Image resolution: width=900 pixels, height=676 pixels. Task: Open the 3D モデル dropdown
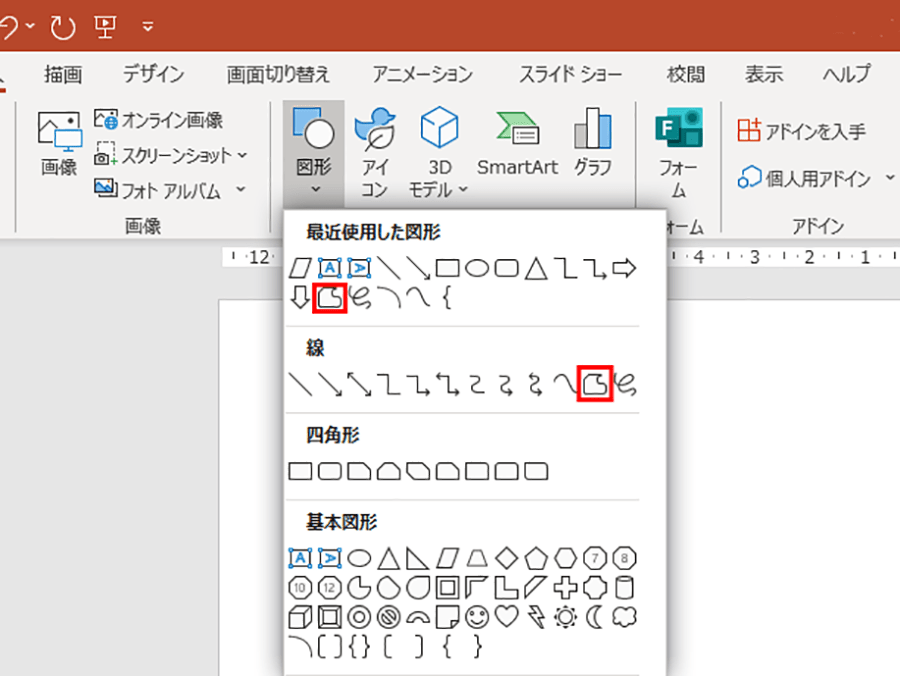[439, 151]
